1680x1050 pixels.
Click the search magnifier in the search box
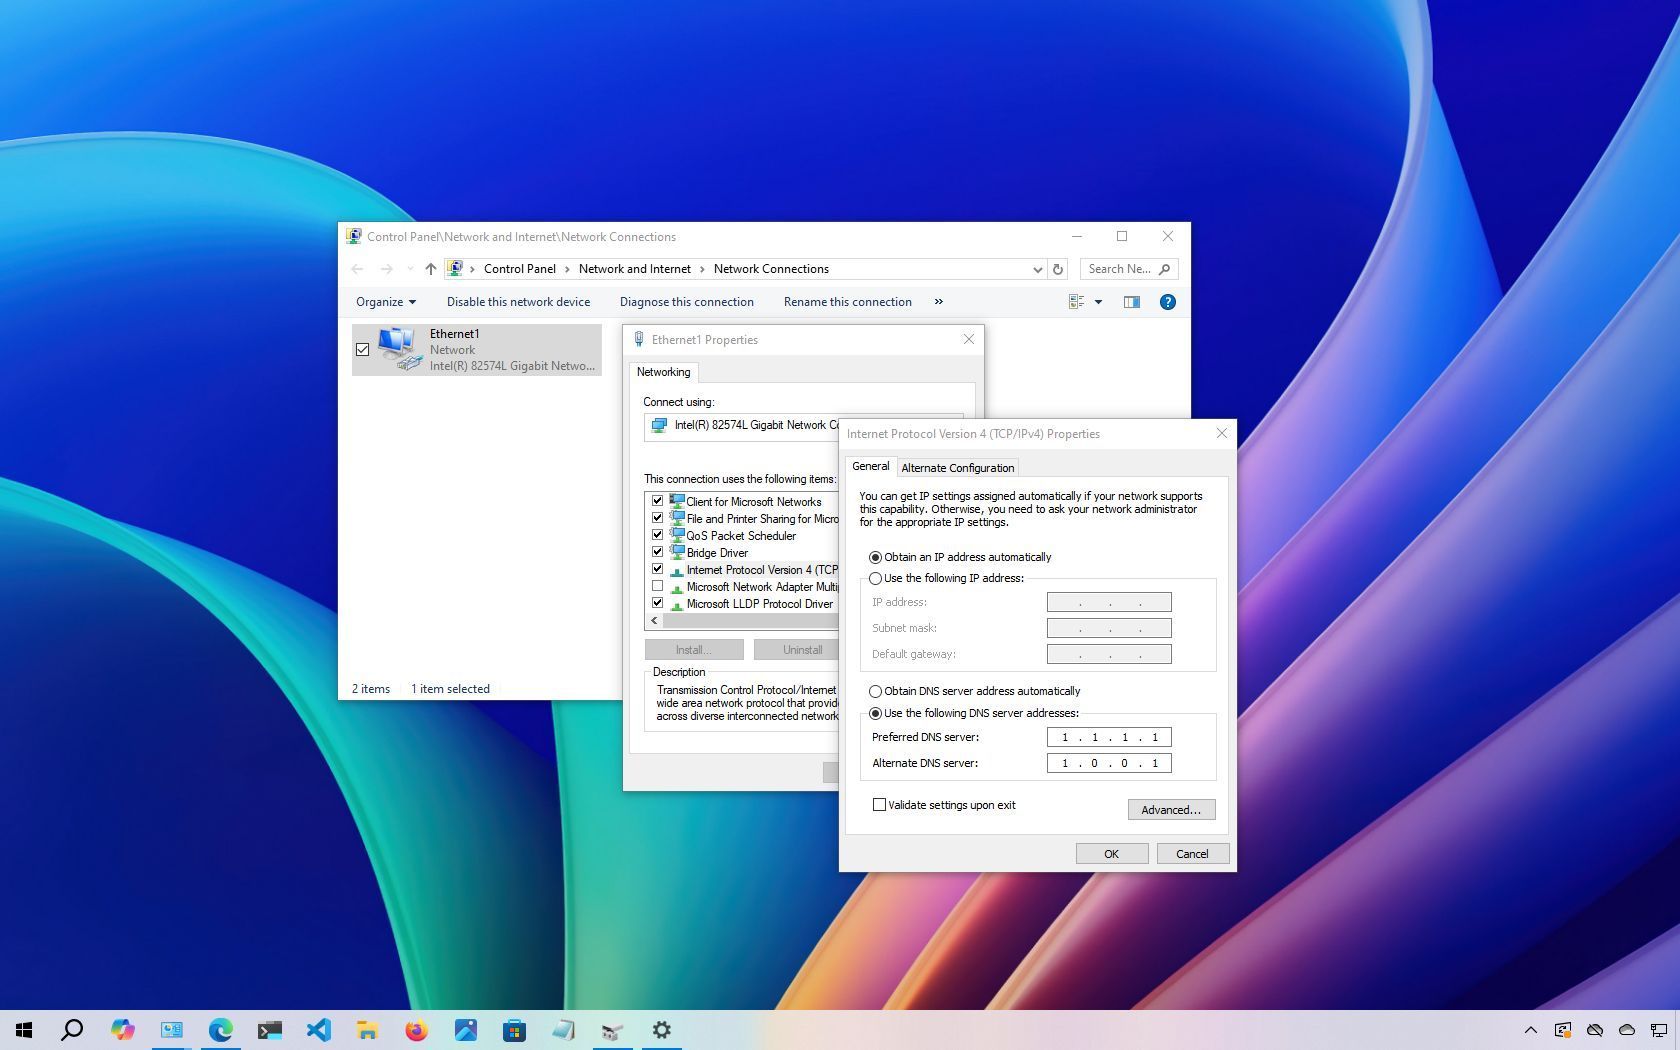click(1165, 269)
